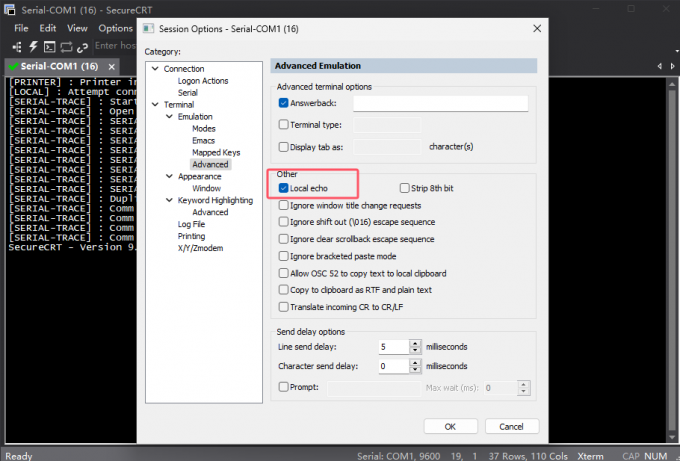Click the SecureCRT app icon in title bar
This screenshot has height=461, width=680.
(x=10, y=9)
